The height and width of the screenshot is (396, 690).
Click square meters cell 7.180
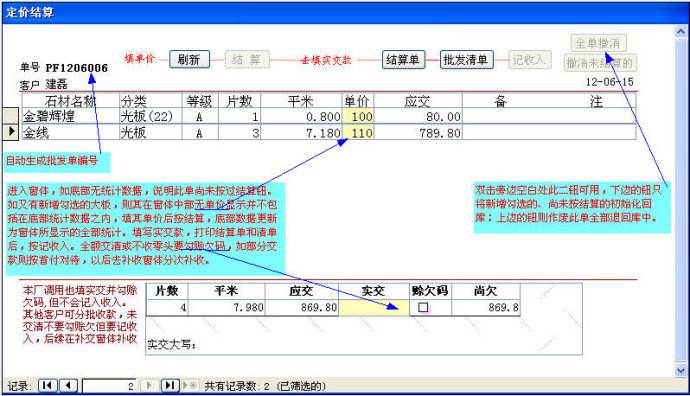(301, 133)
